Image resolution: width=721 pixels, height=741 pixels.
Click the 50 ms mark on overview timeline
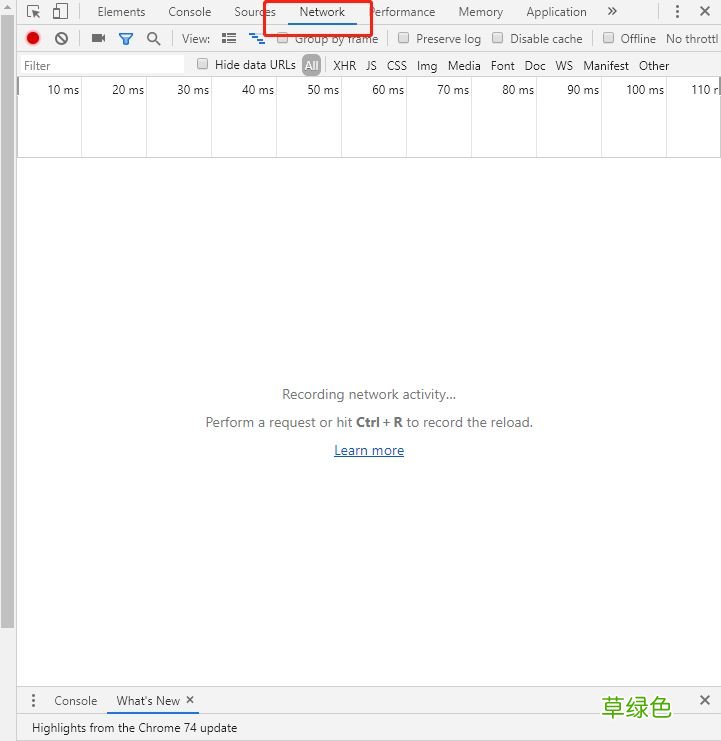323,89
